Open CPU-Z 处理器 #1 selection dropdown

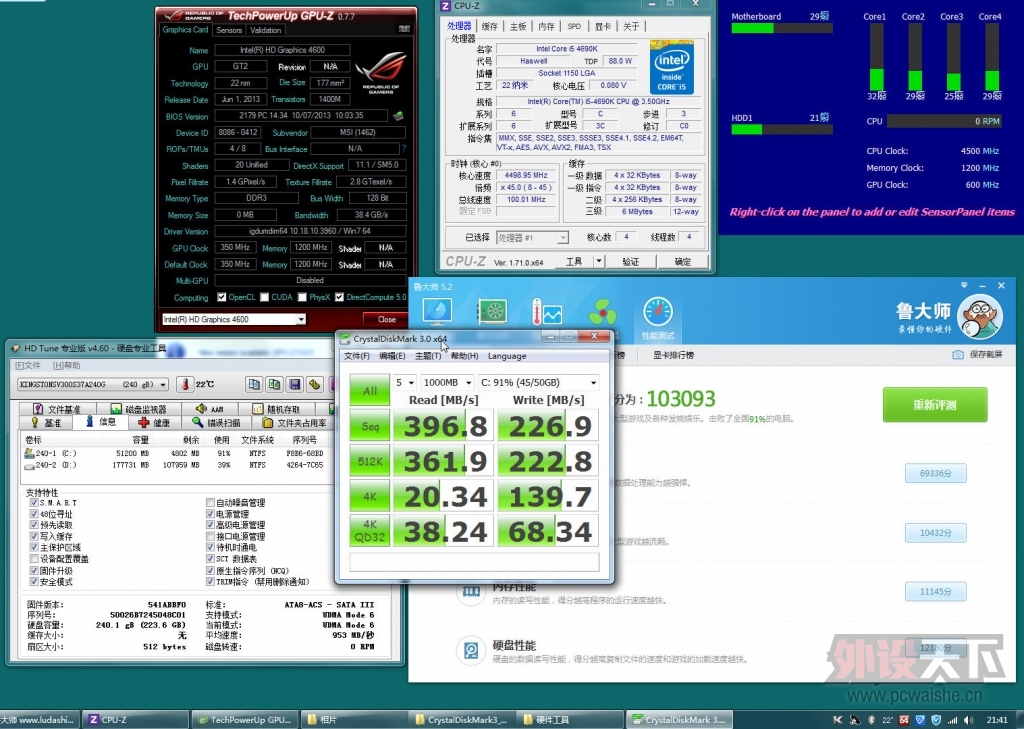532,238
